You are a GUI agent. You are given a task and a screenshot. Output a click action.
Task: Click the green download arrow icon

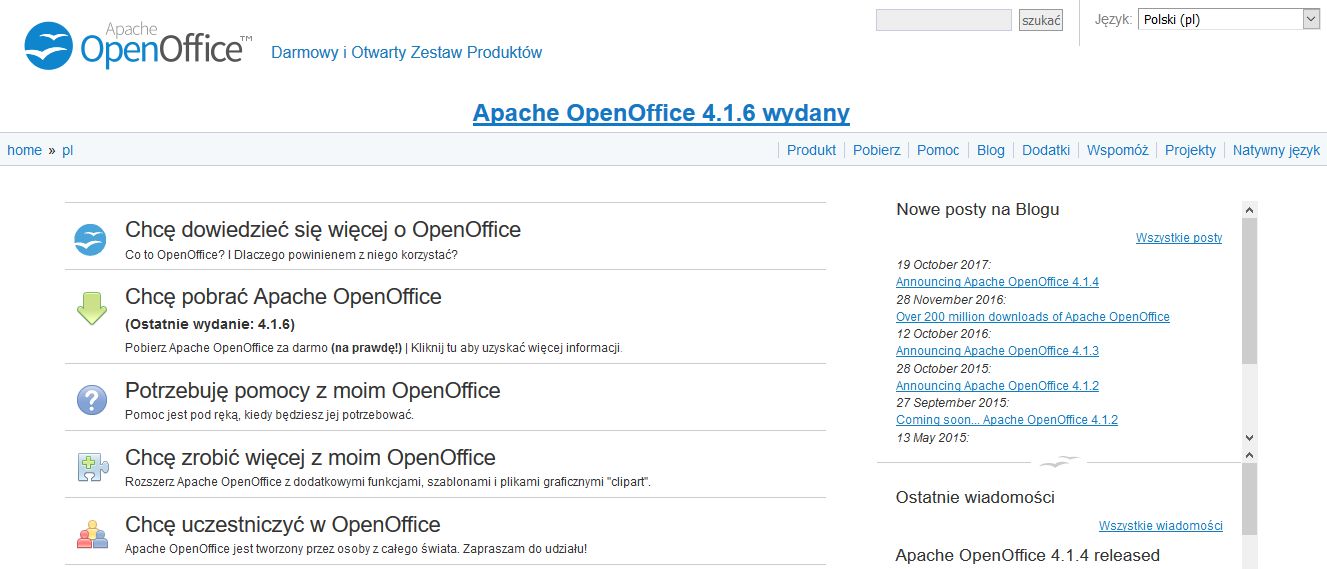coord(92,308)
